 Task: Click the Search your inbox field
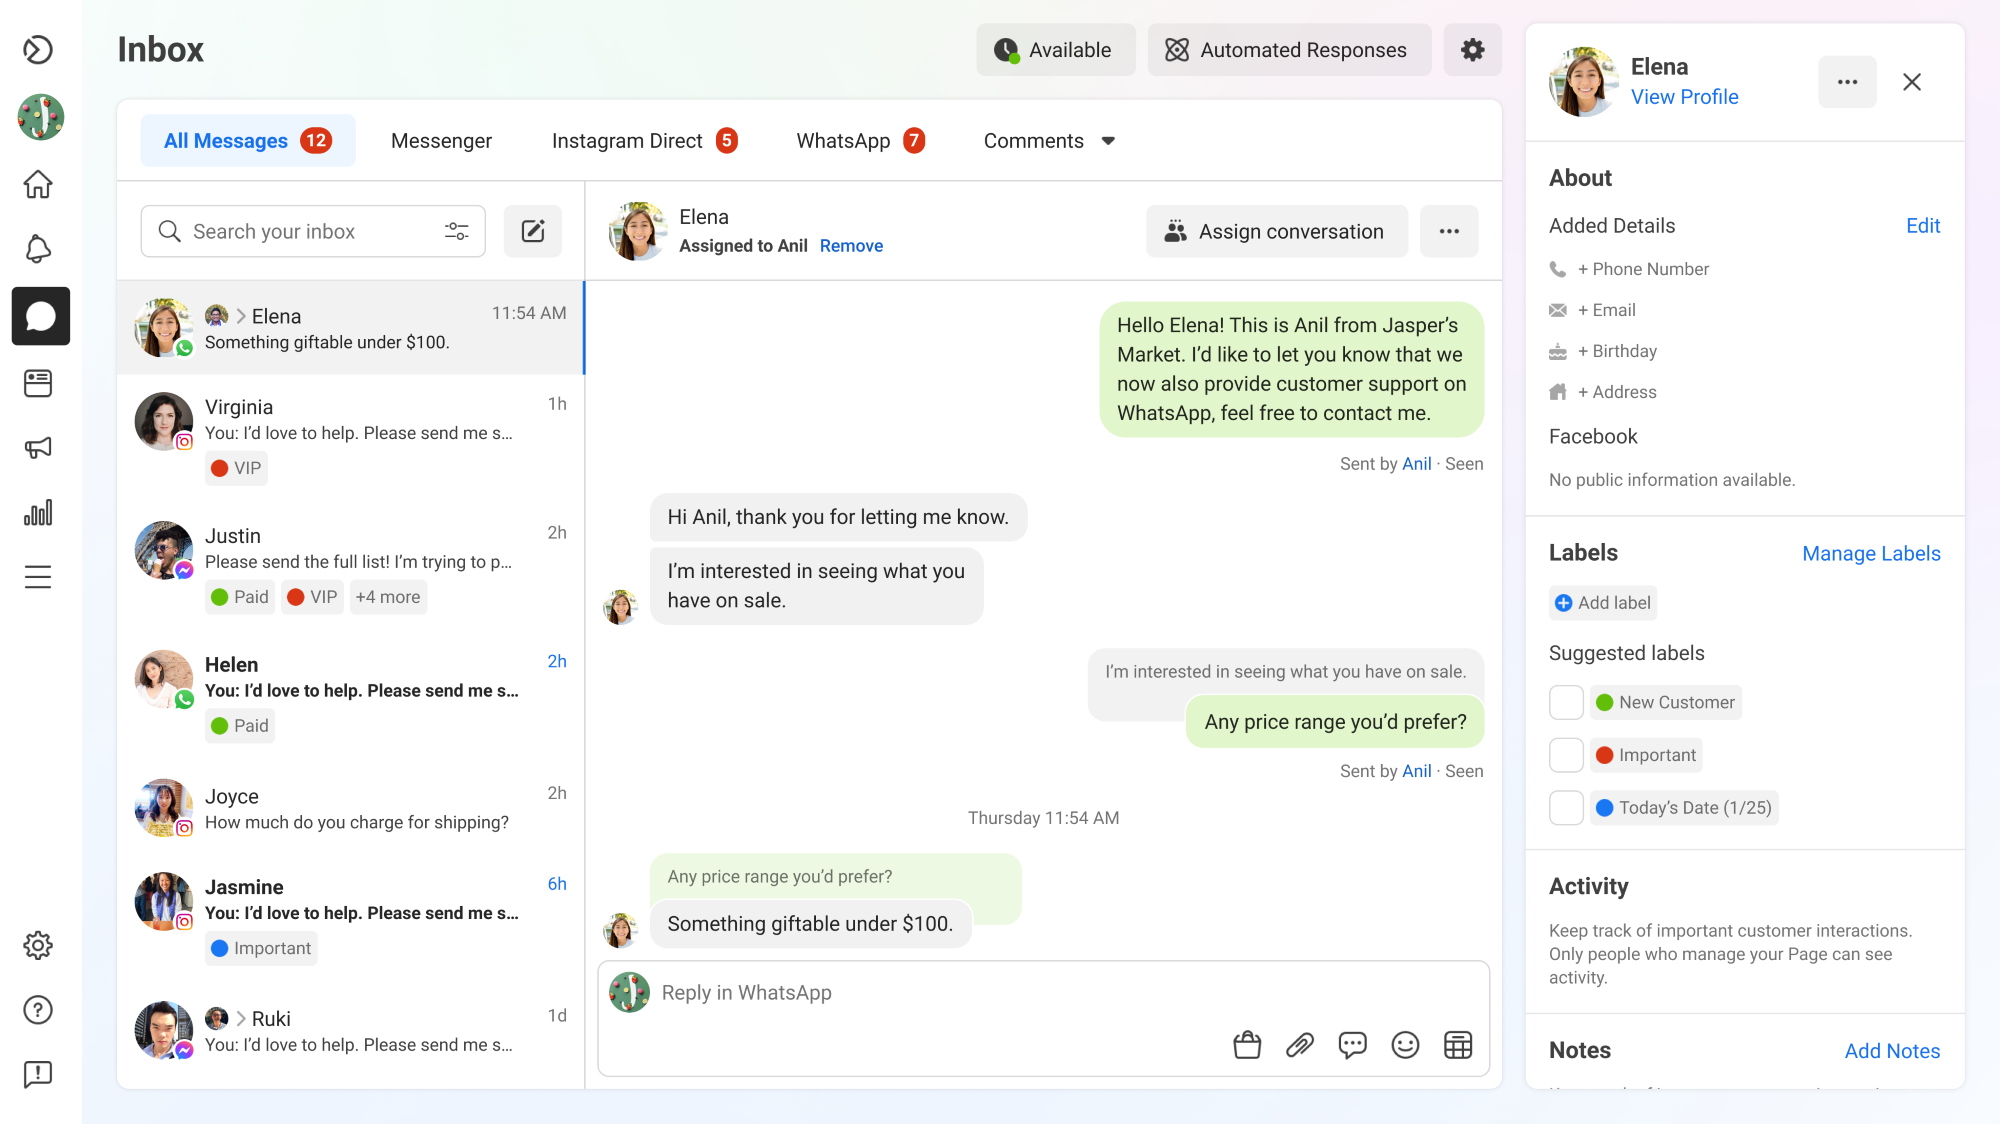pos(290,231)
